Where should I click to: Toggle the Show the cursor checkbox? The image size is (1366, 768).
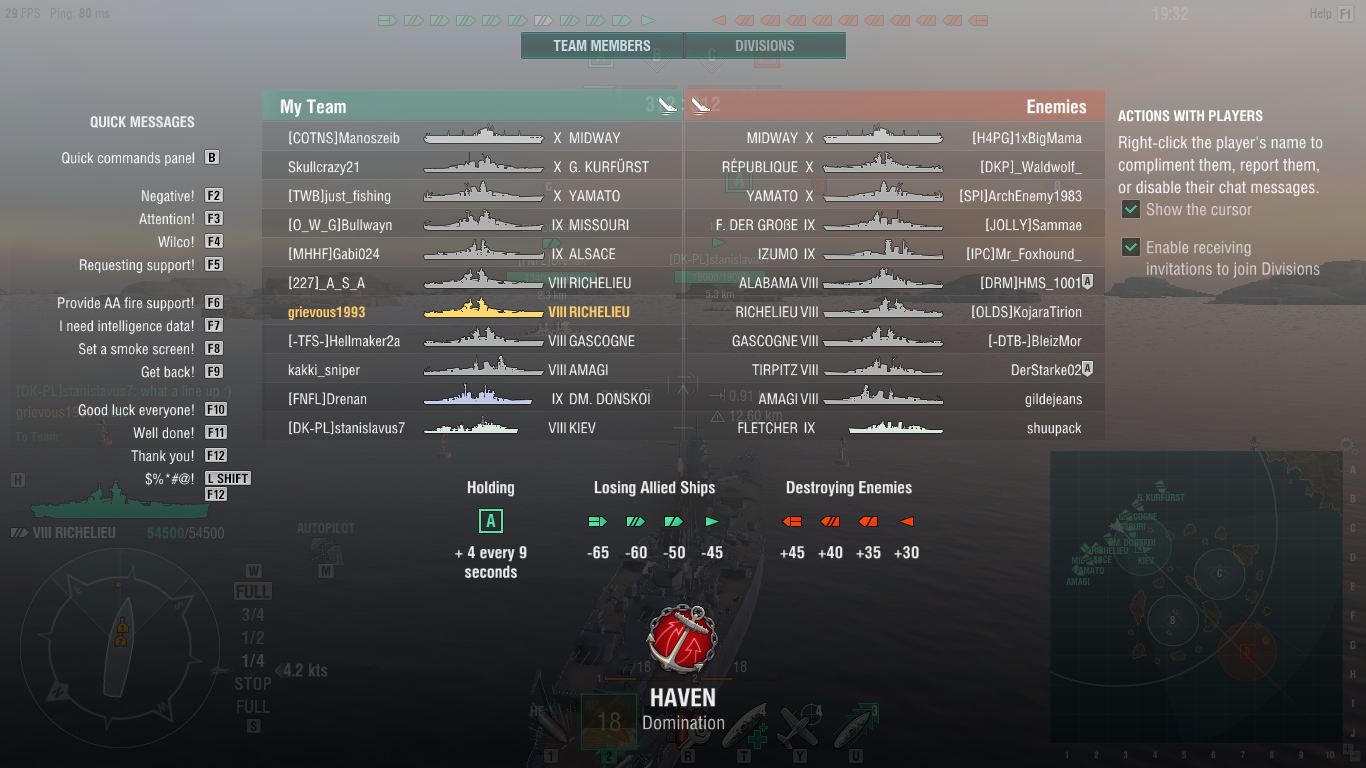1131,209
